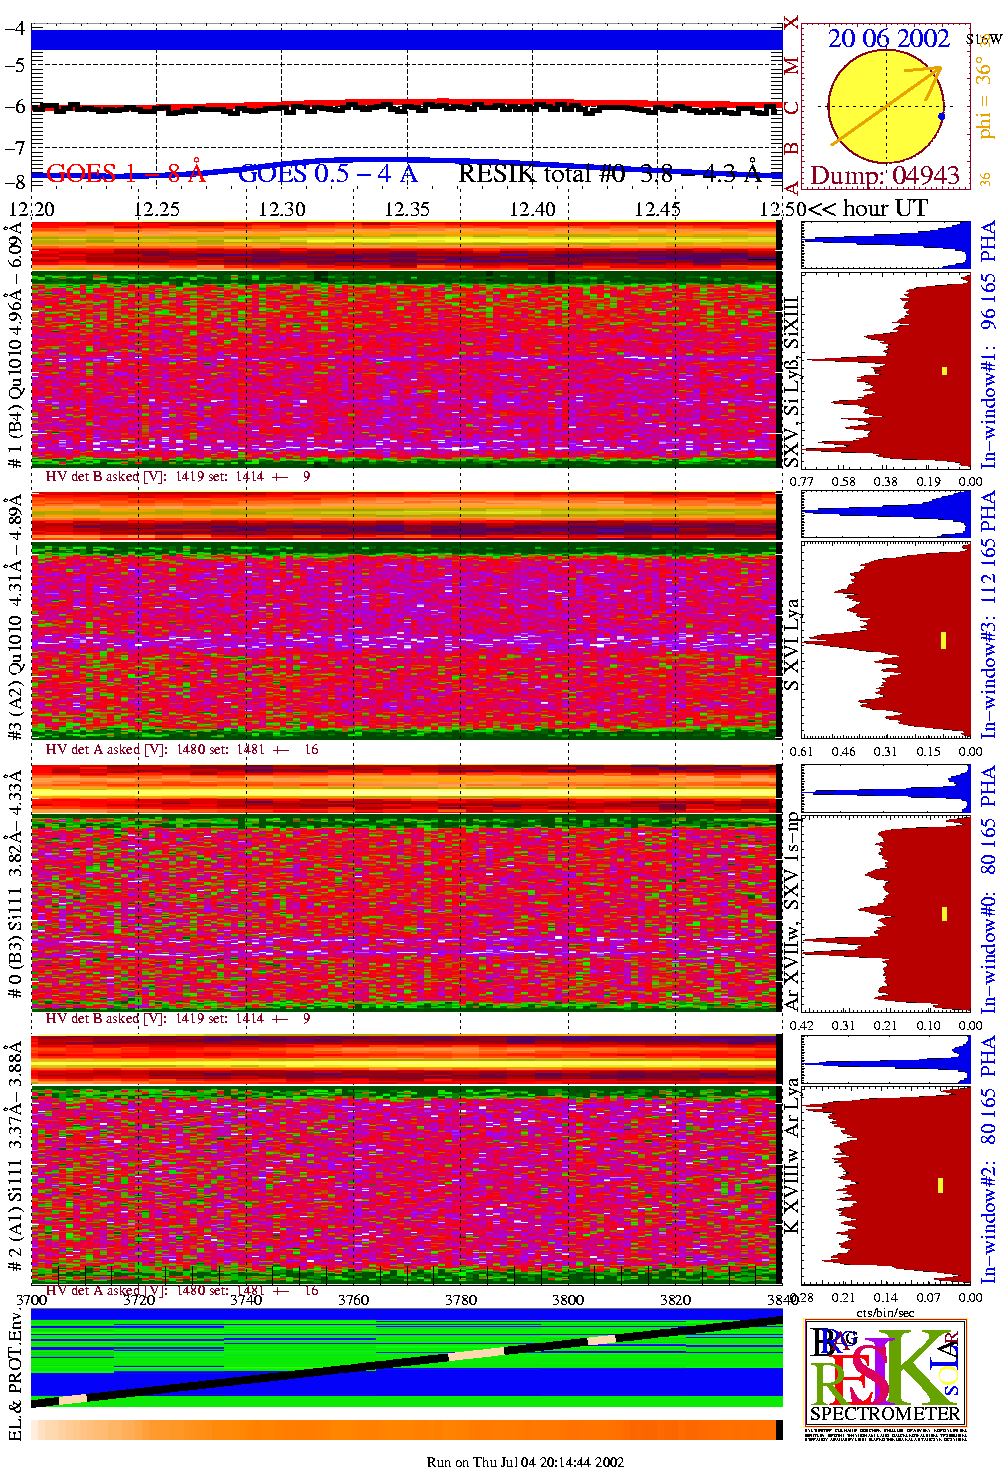Select yellow marker in In-window#0 histogram
This screenshot has height=1476, width=1004.
point(943,913)
